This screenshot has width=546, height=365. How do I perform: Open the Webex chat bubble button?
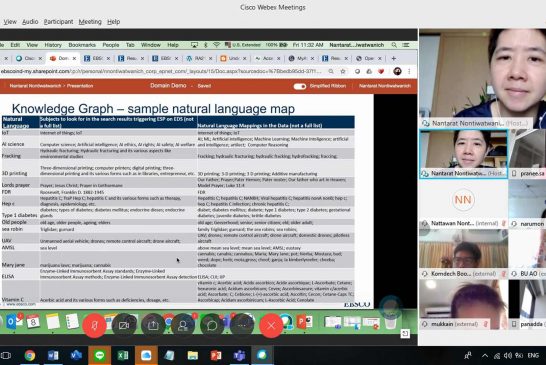click(x=212, y=325)
